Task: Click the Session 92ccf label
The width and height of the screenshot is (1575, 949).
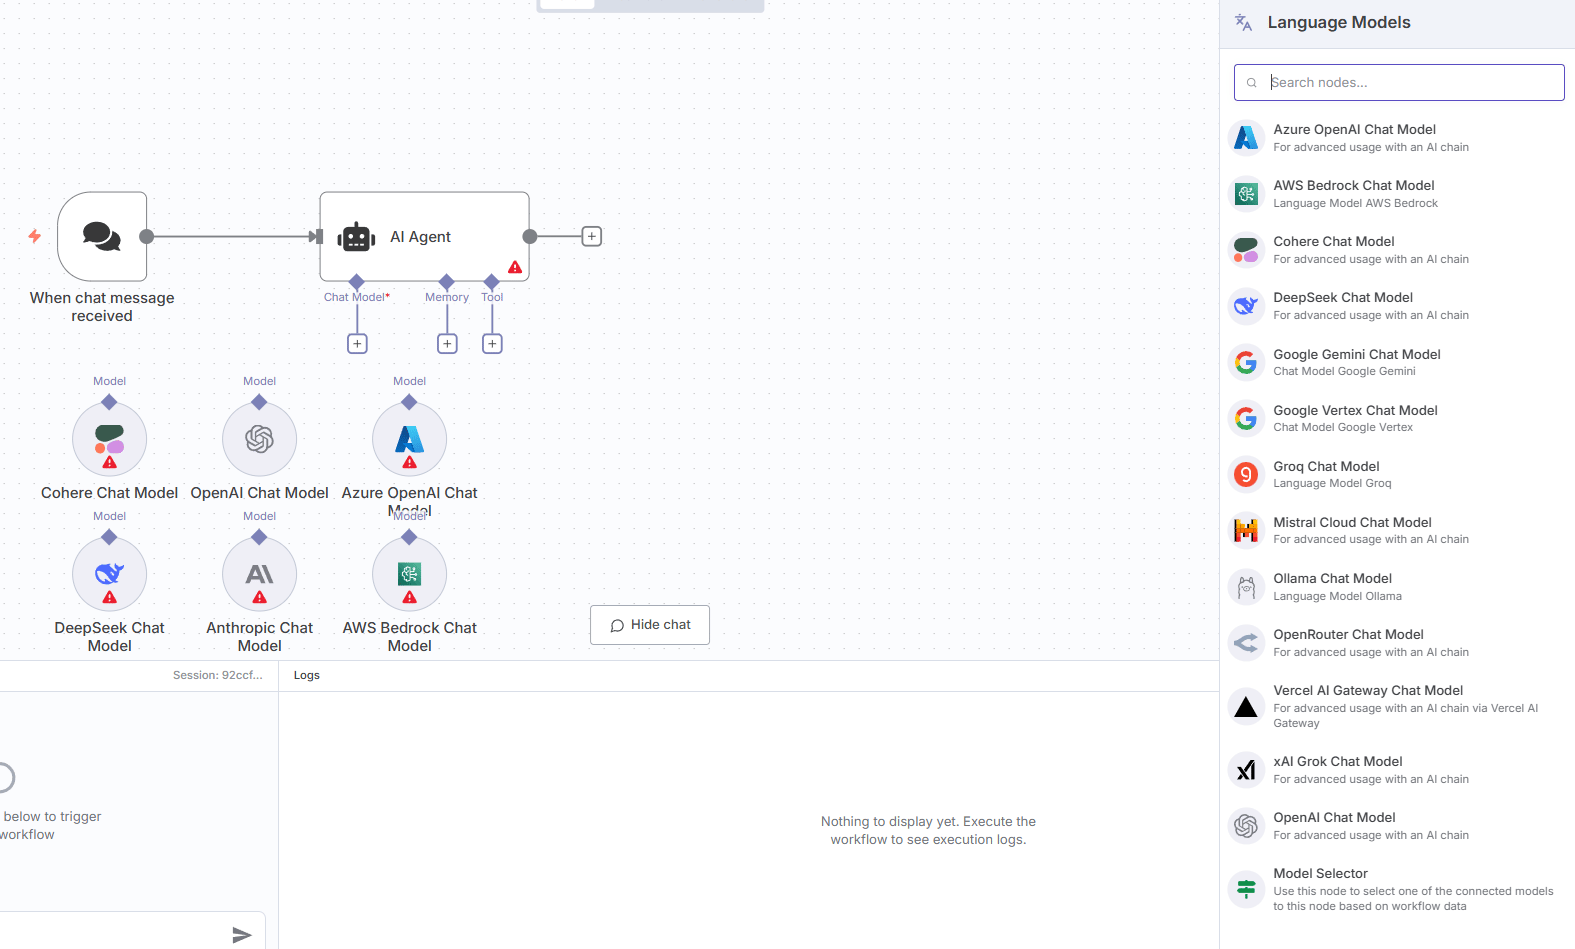Action: (x=218, y=675)
